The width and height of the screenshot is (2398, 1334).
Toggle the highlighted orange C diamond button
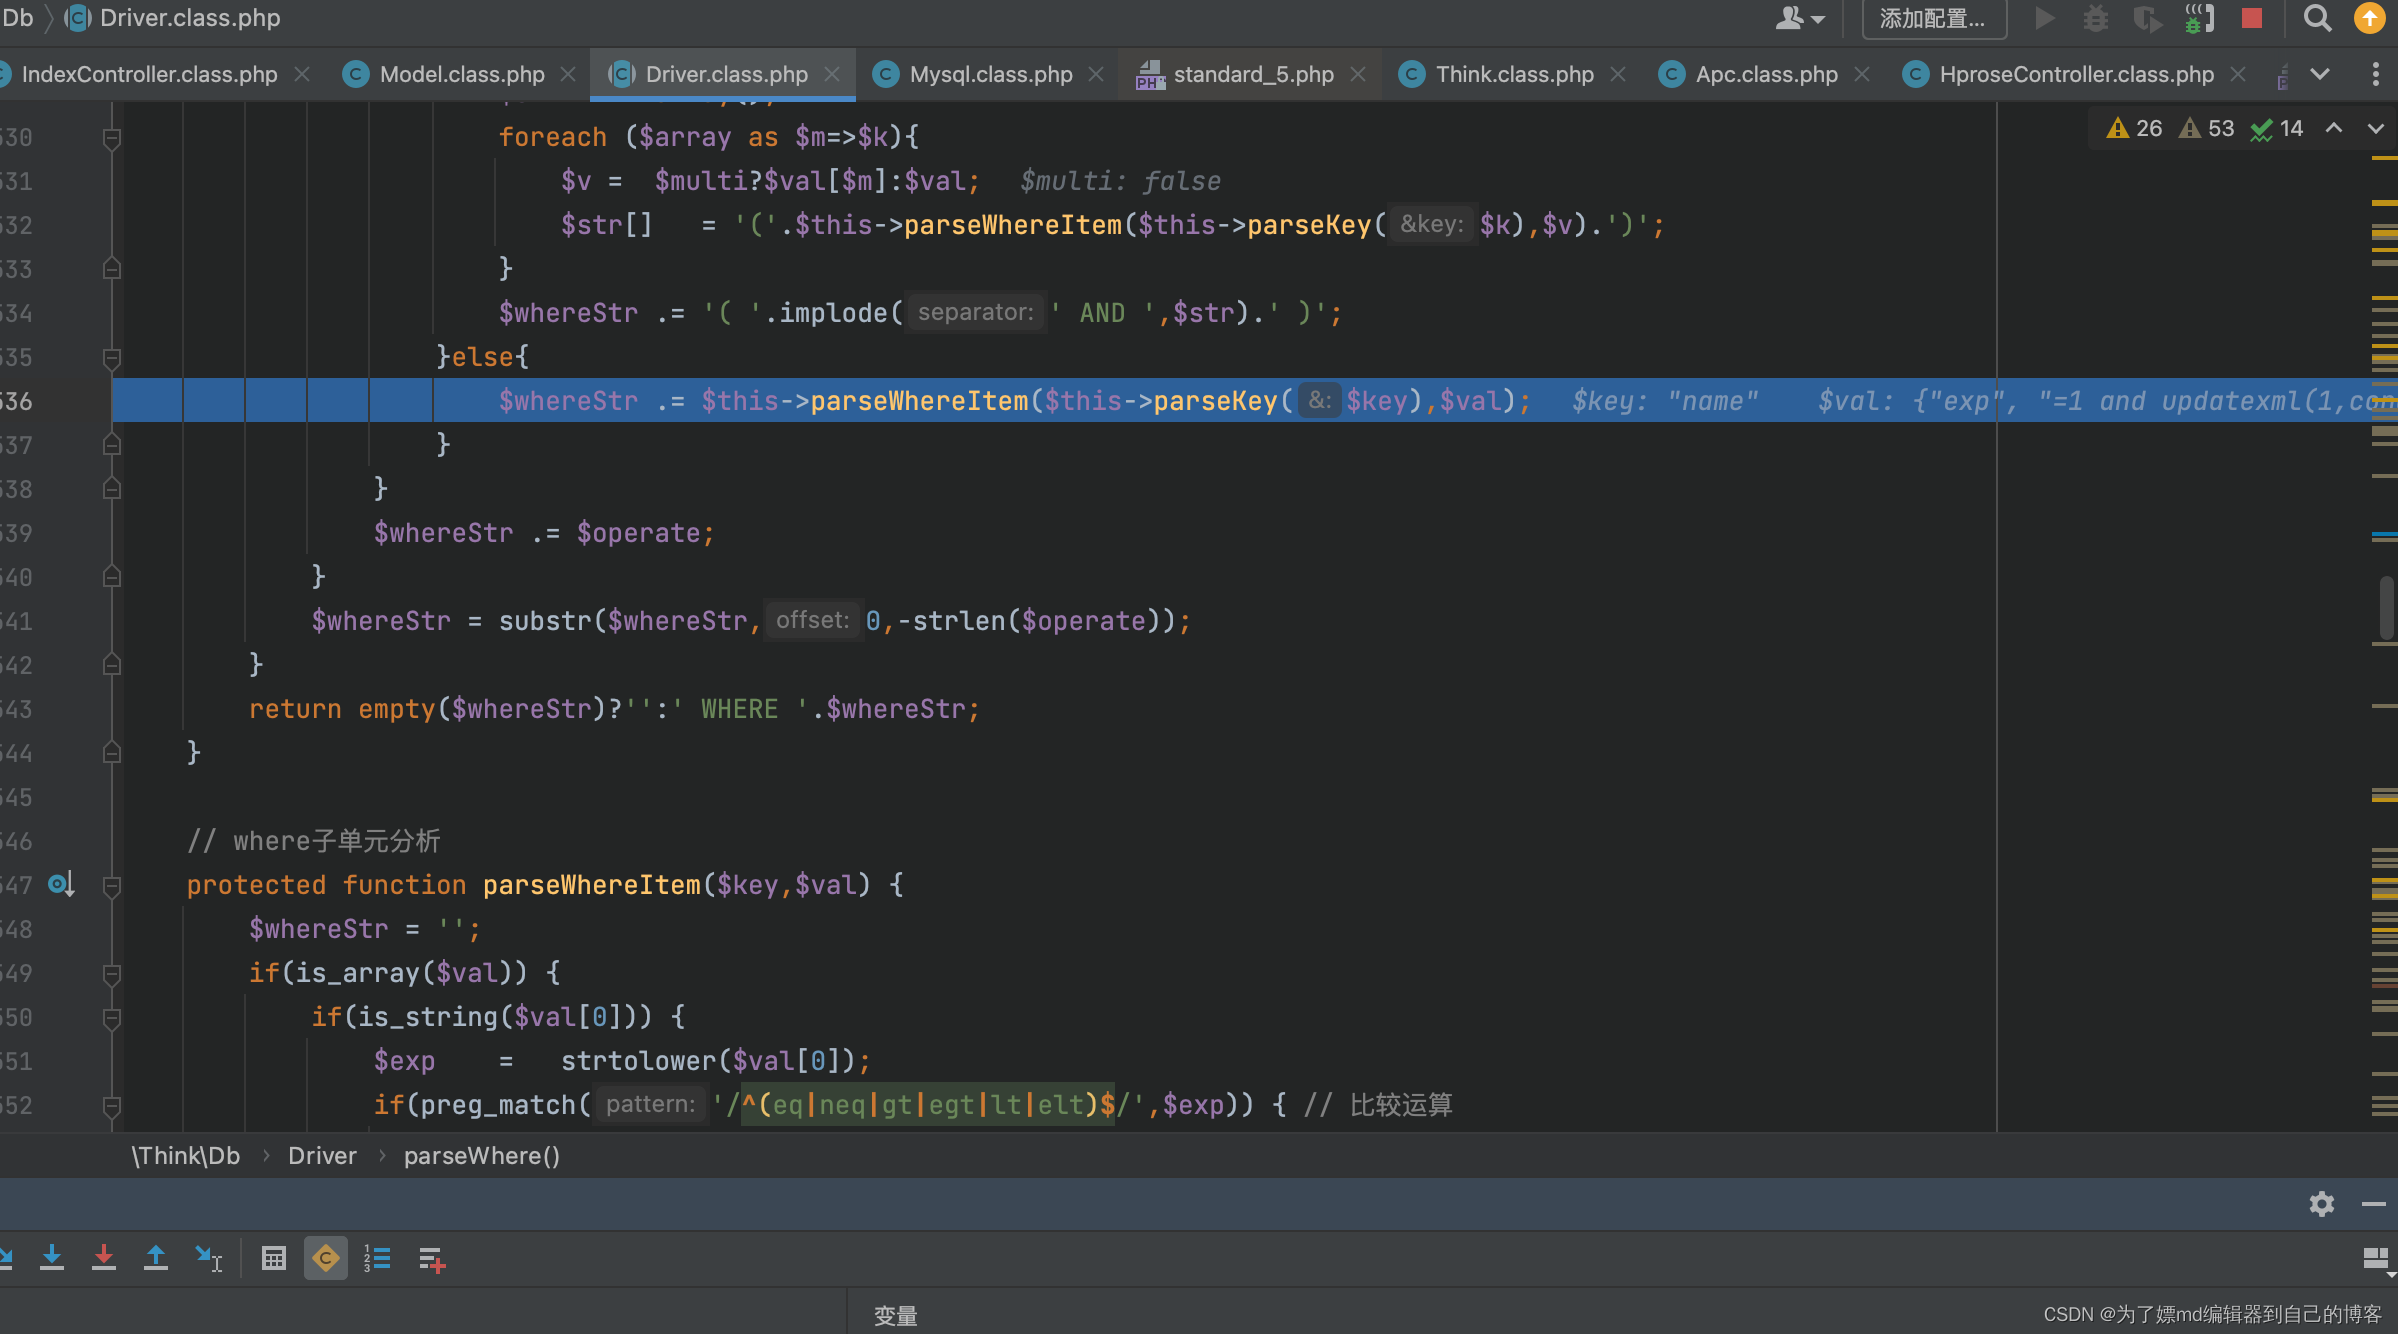tap(326, 1258)
